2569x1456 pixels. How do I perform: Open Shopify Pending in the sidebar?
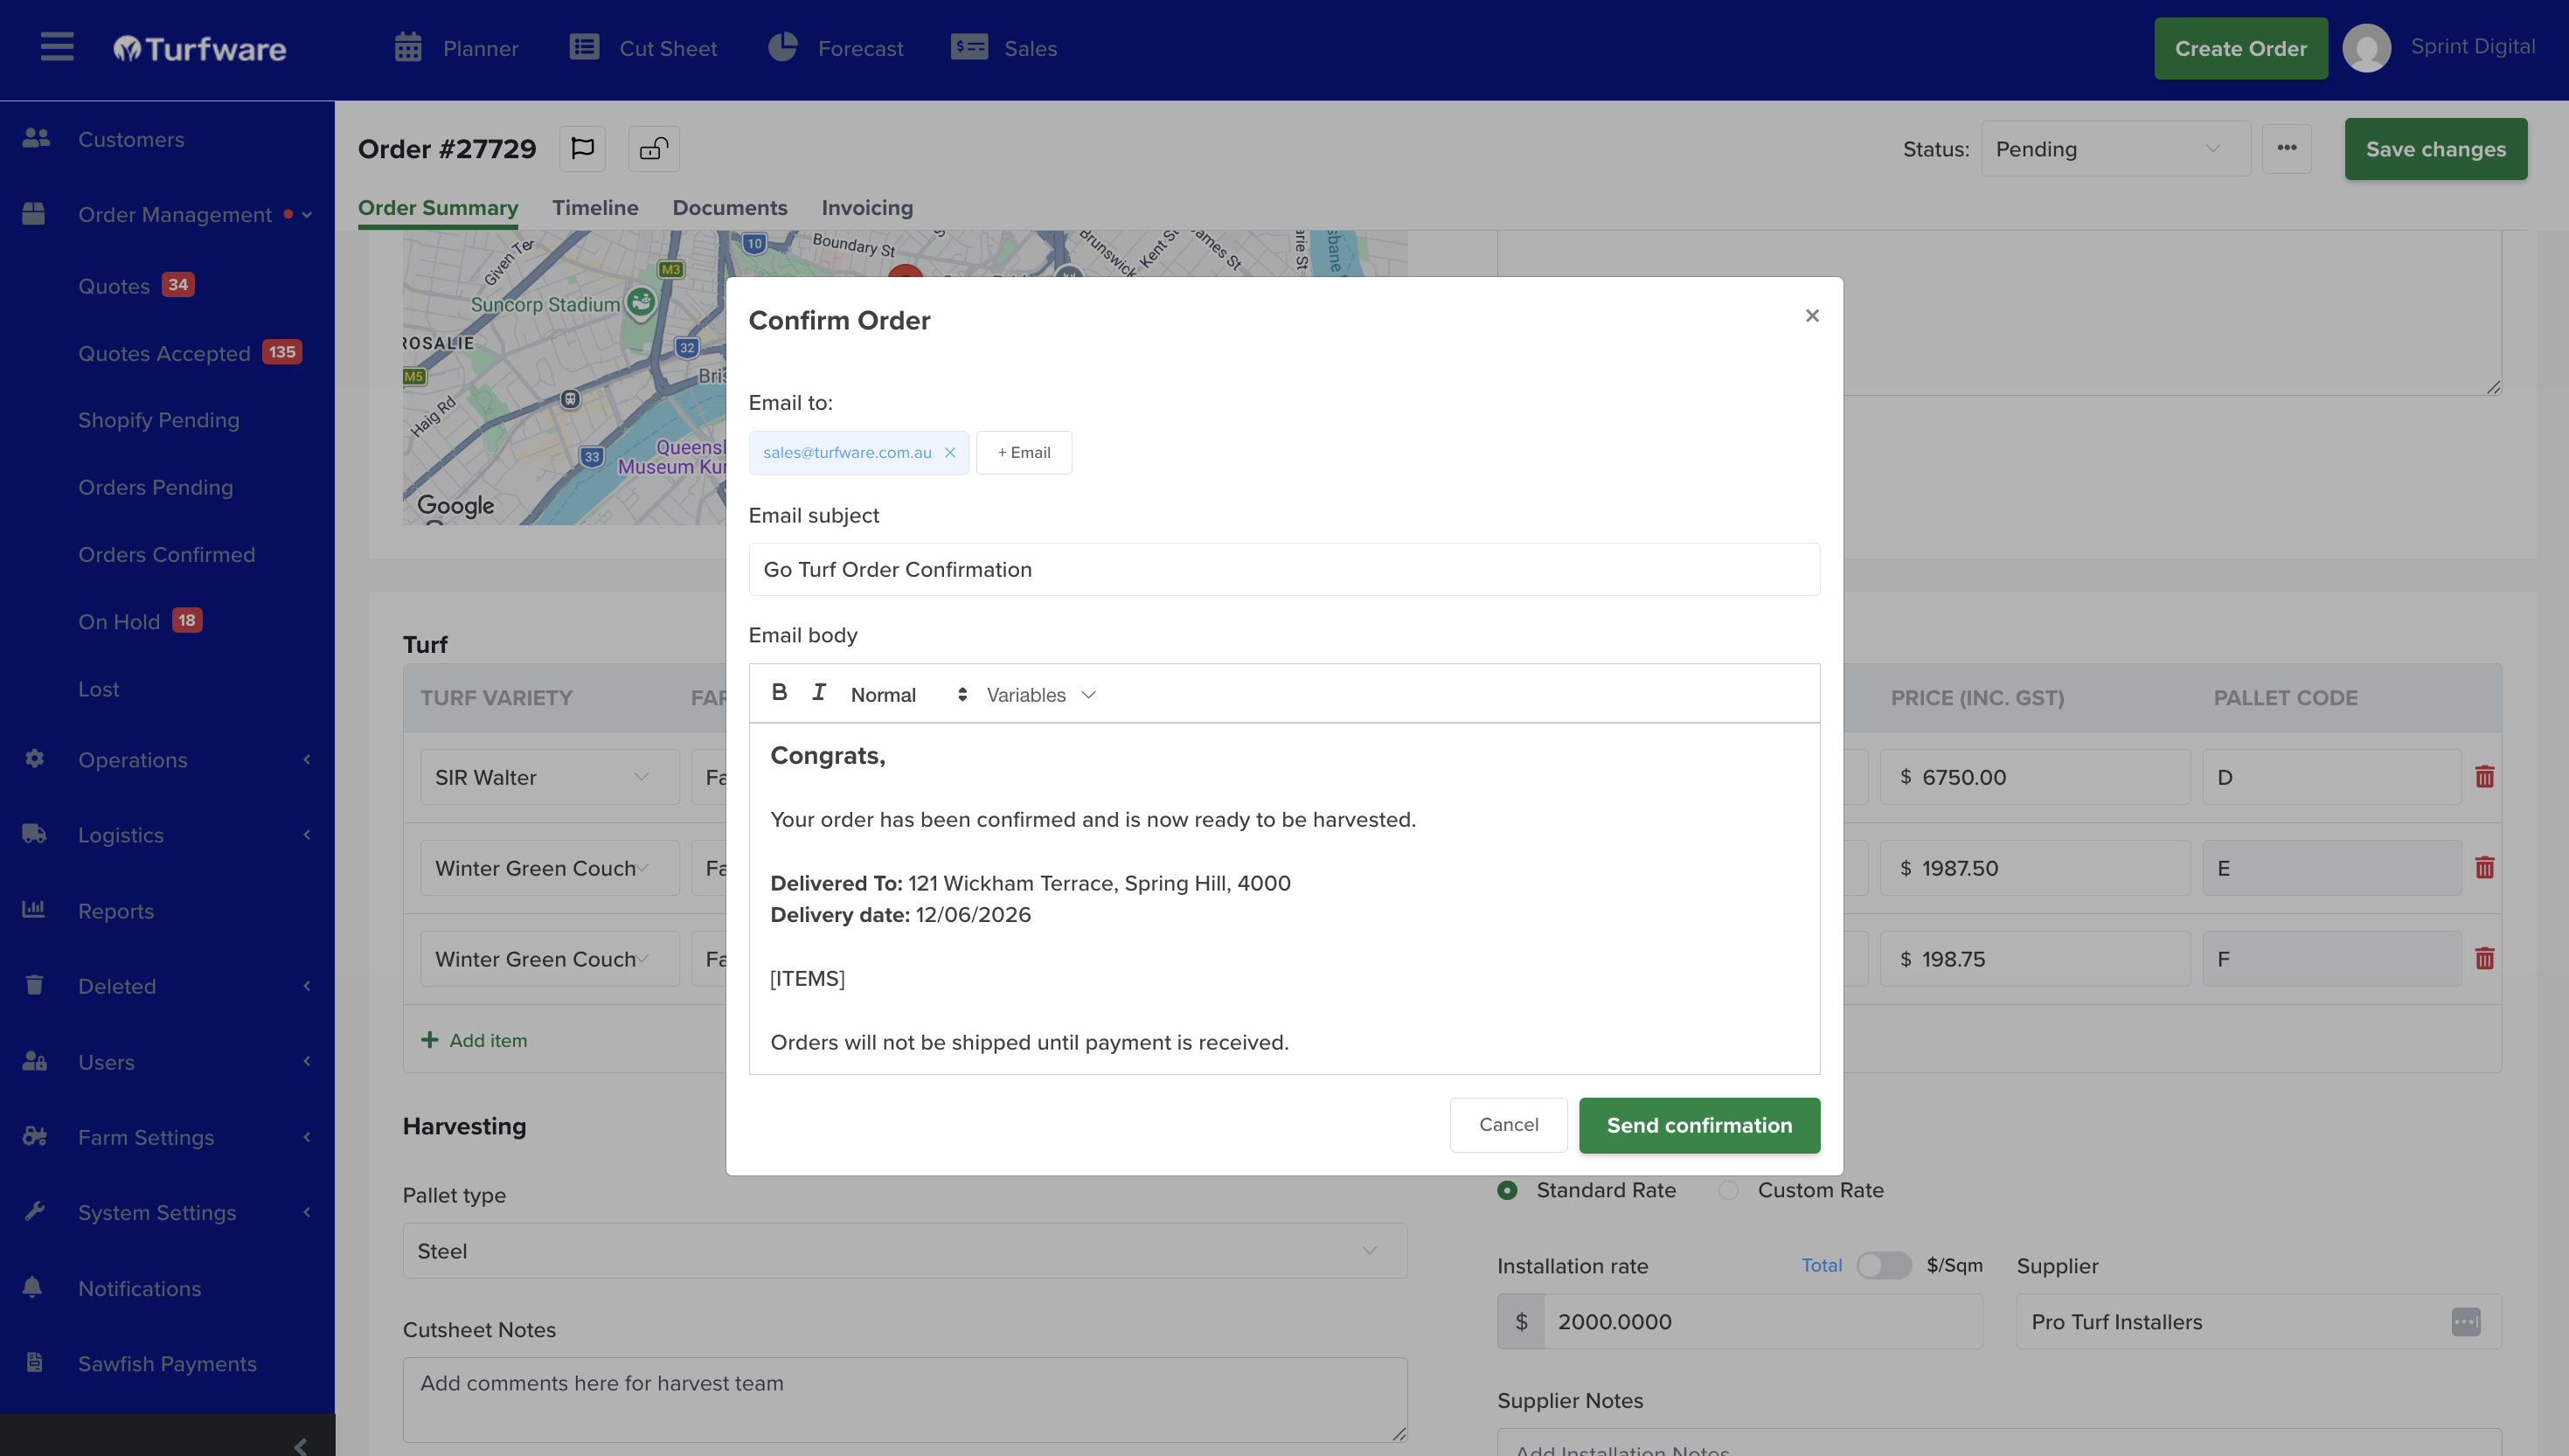(x=158, y=420)
